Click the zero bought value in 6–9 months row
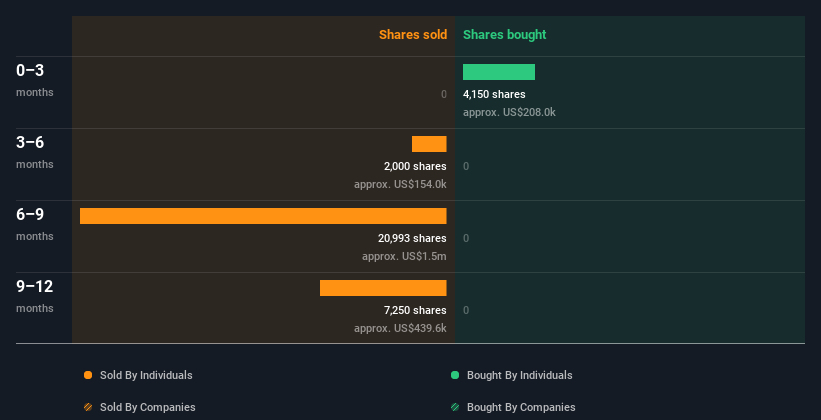 [x=466, y=238]
